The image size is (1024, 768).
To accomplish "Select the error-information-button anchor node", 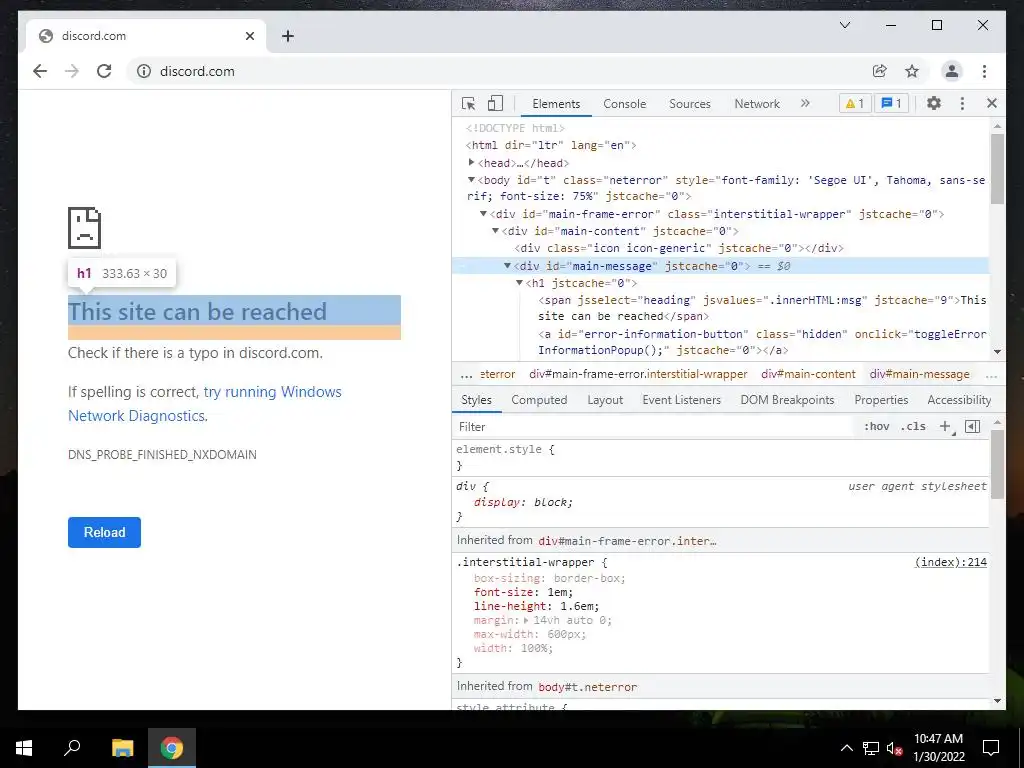I will coord(762,342).
